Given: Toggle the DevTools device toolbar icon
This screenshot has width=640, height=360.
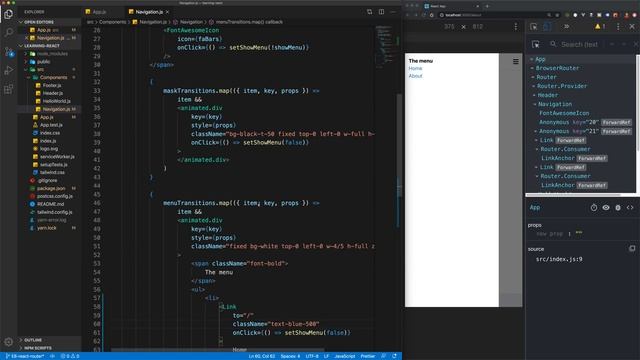Looking at the screenshot, I should tap(547, 27).
